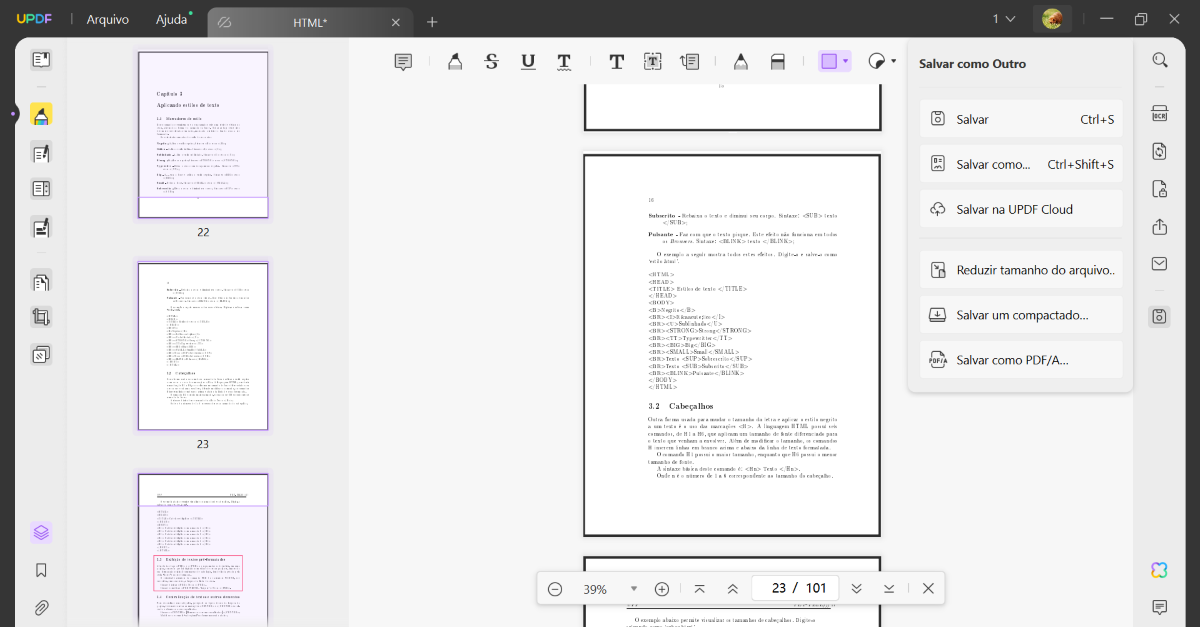
Task: Select the squiggly underline tool
Action: [x=564, y=61]
